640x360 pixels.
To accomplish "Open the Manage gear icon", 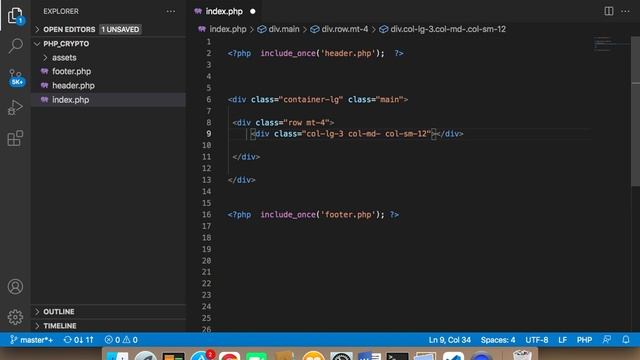I will point(15,317).
